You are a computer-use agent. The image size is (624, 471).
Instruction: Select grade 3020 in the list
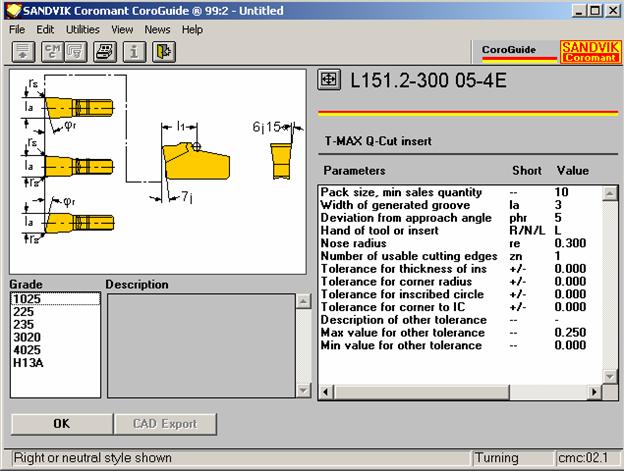tap(55, 337)
